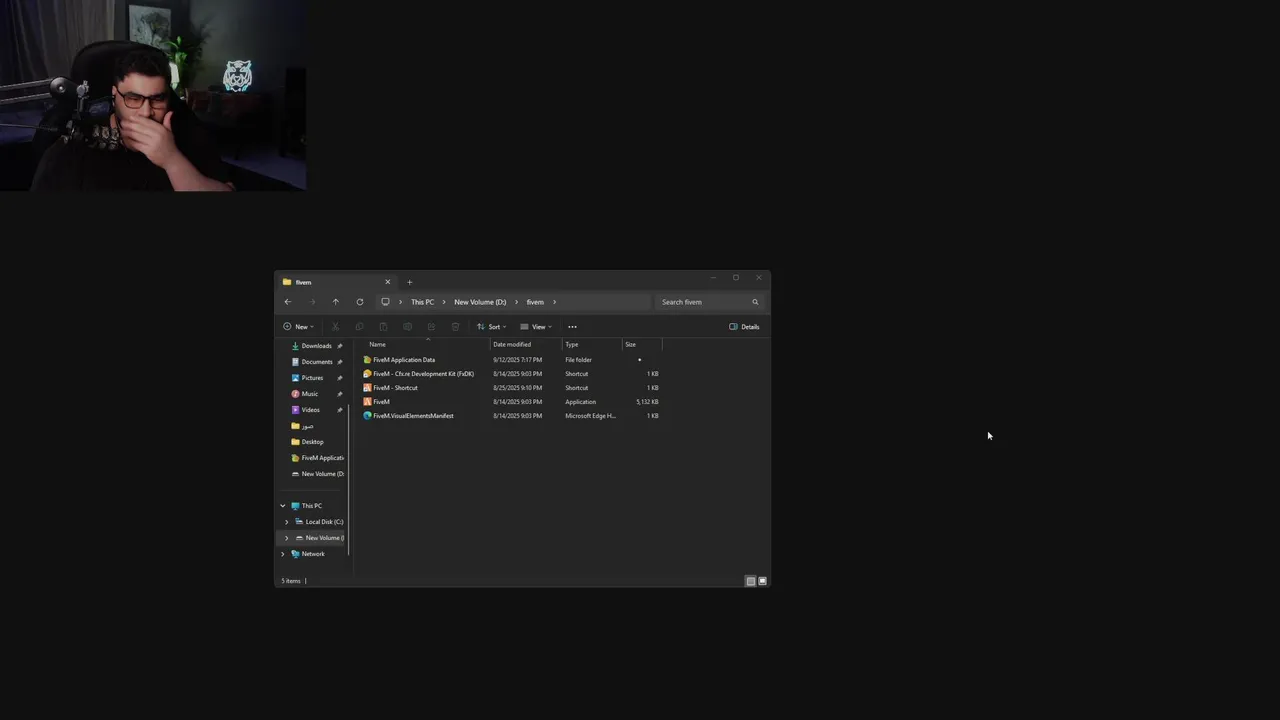Open pinned FiveM Application folder in sidebar
The width and height of the screenshot is (1280, 720).
coord(322,458)
